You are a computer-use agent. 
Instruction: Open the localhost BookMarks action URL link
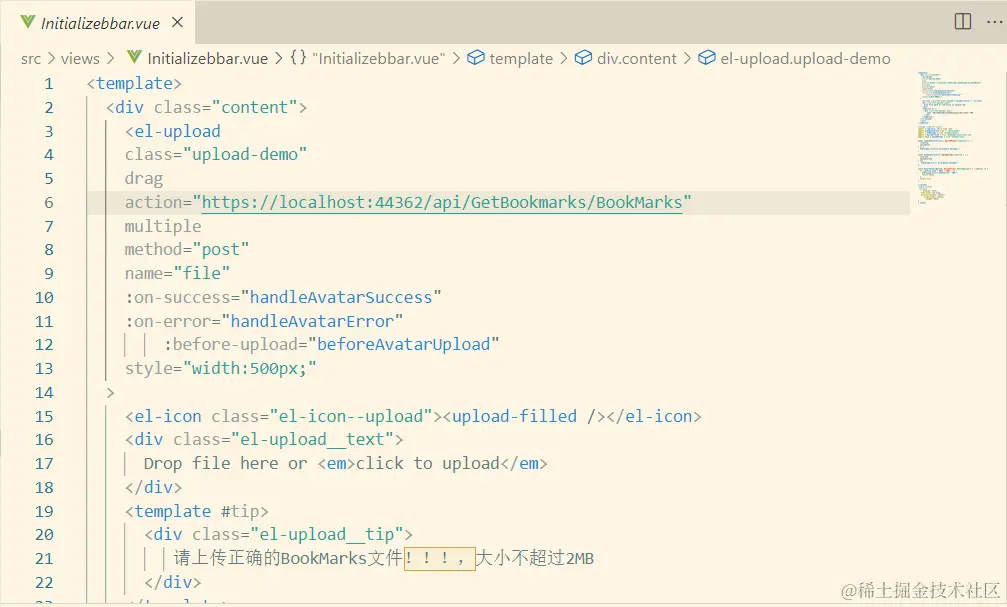pos(442,202)
